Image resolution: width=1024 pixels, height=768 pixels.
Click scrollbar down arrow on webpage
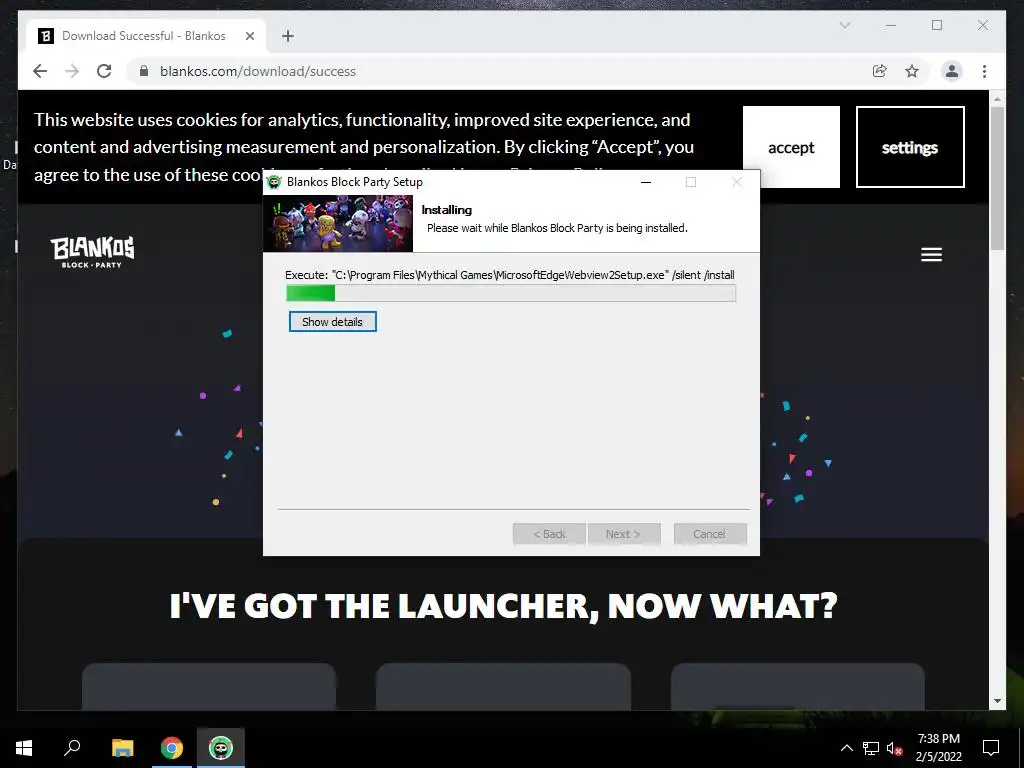(997, 701)
